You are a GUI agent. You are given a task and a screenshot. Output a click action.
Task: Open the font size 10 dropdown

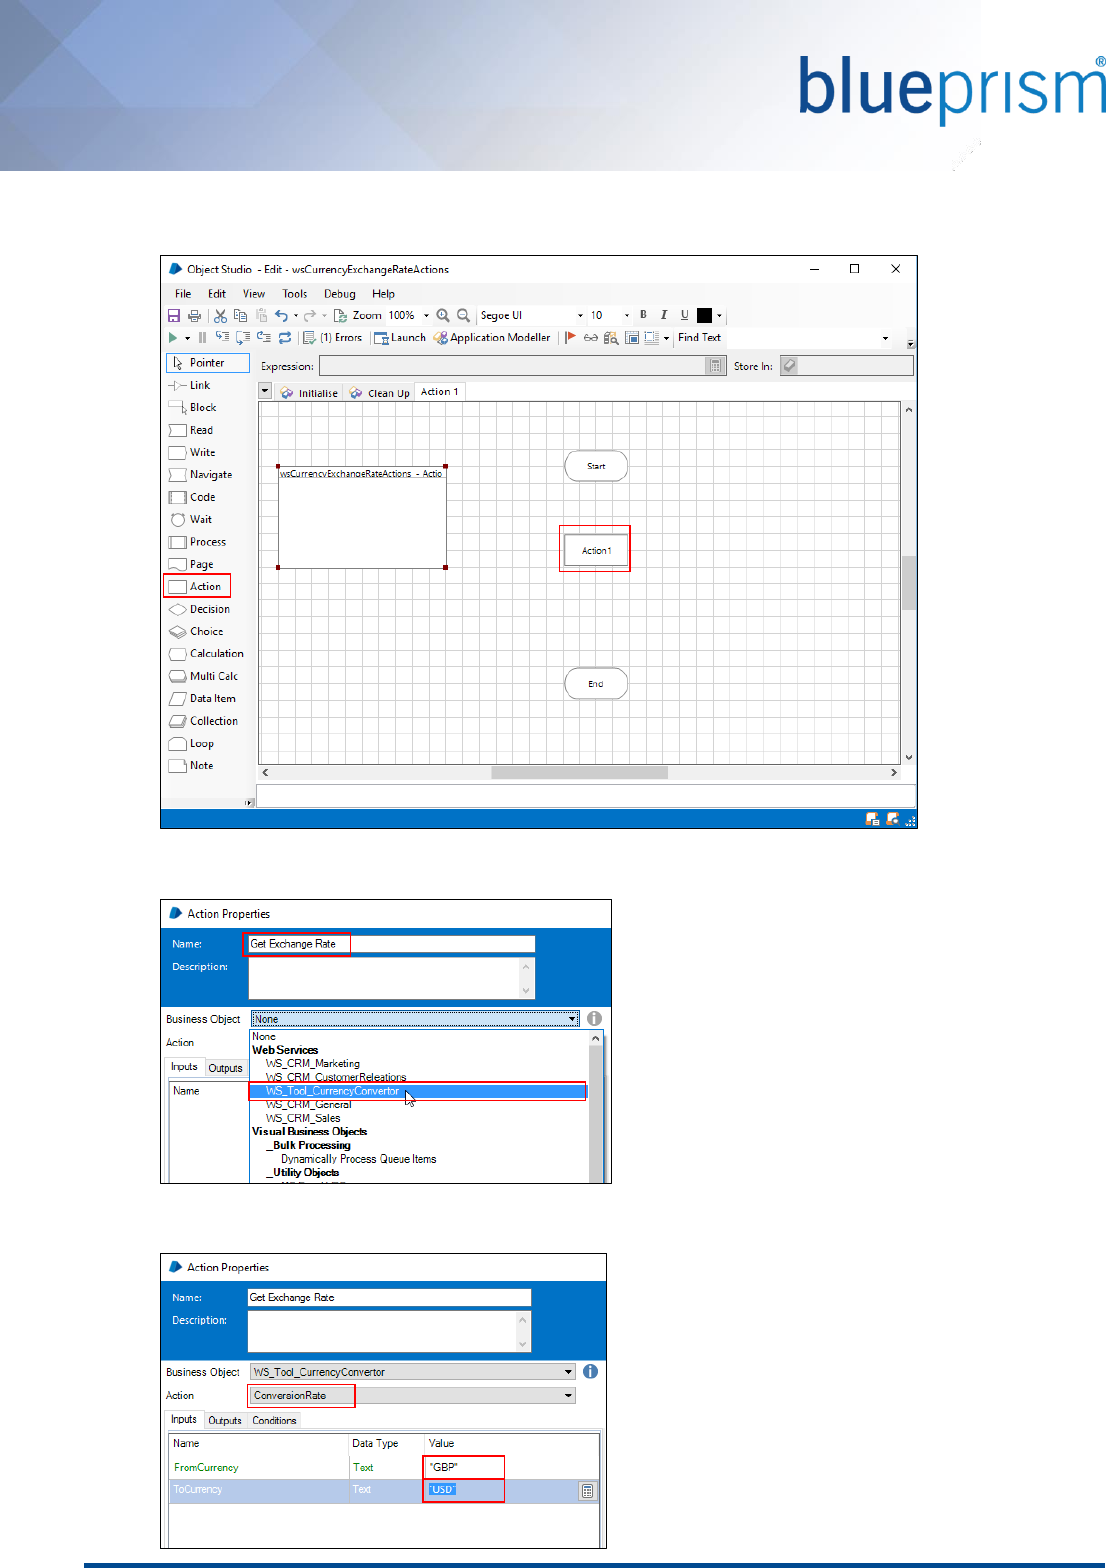point(627,316)
